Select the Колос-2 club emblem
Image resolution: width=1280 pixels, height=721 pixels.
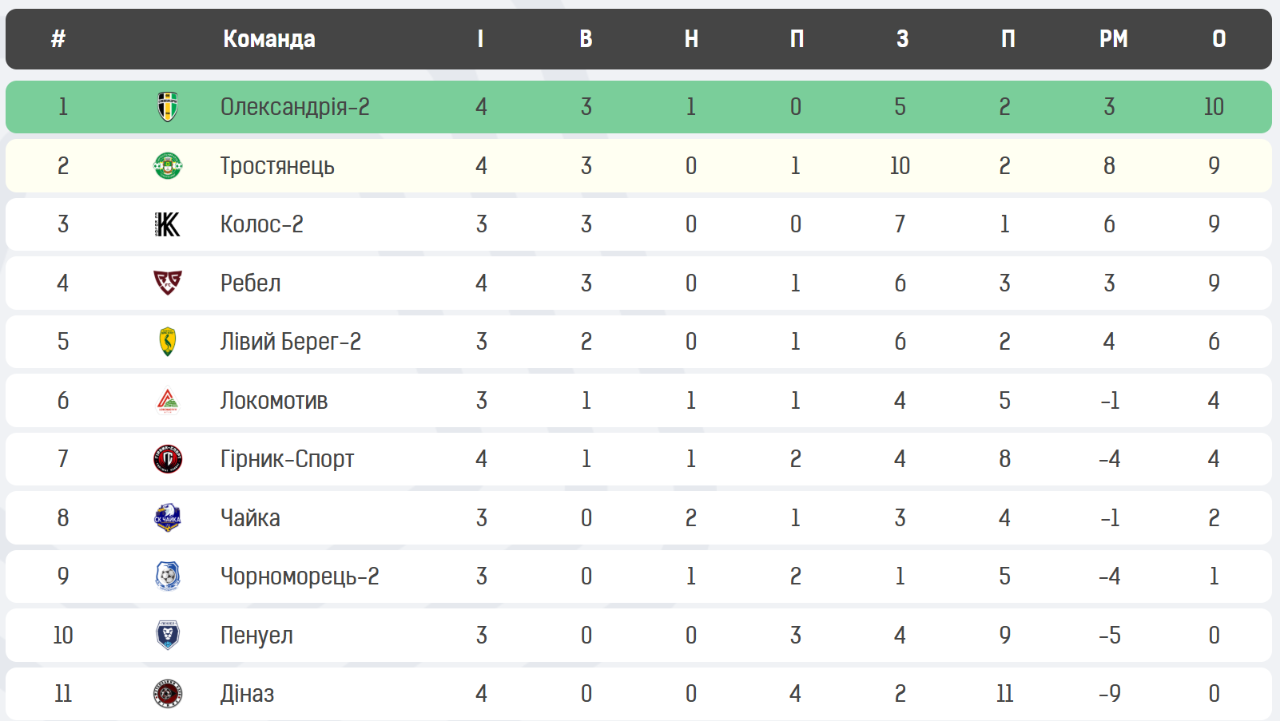pyautogui.click(x=167, y=224)
